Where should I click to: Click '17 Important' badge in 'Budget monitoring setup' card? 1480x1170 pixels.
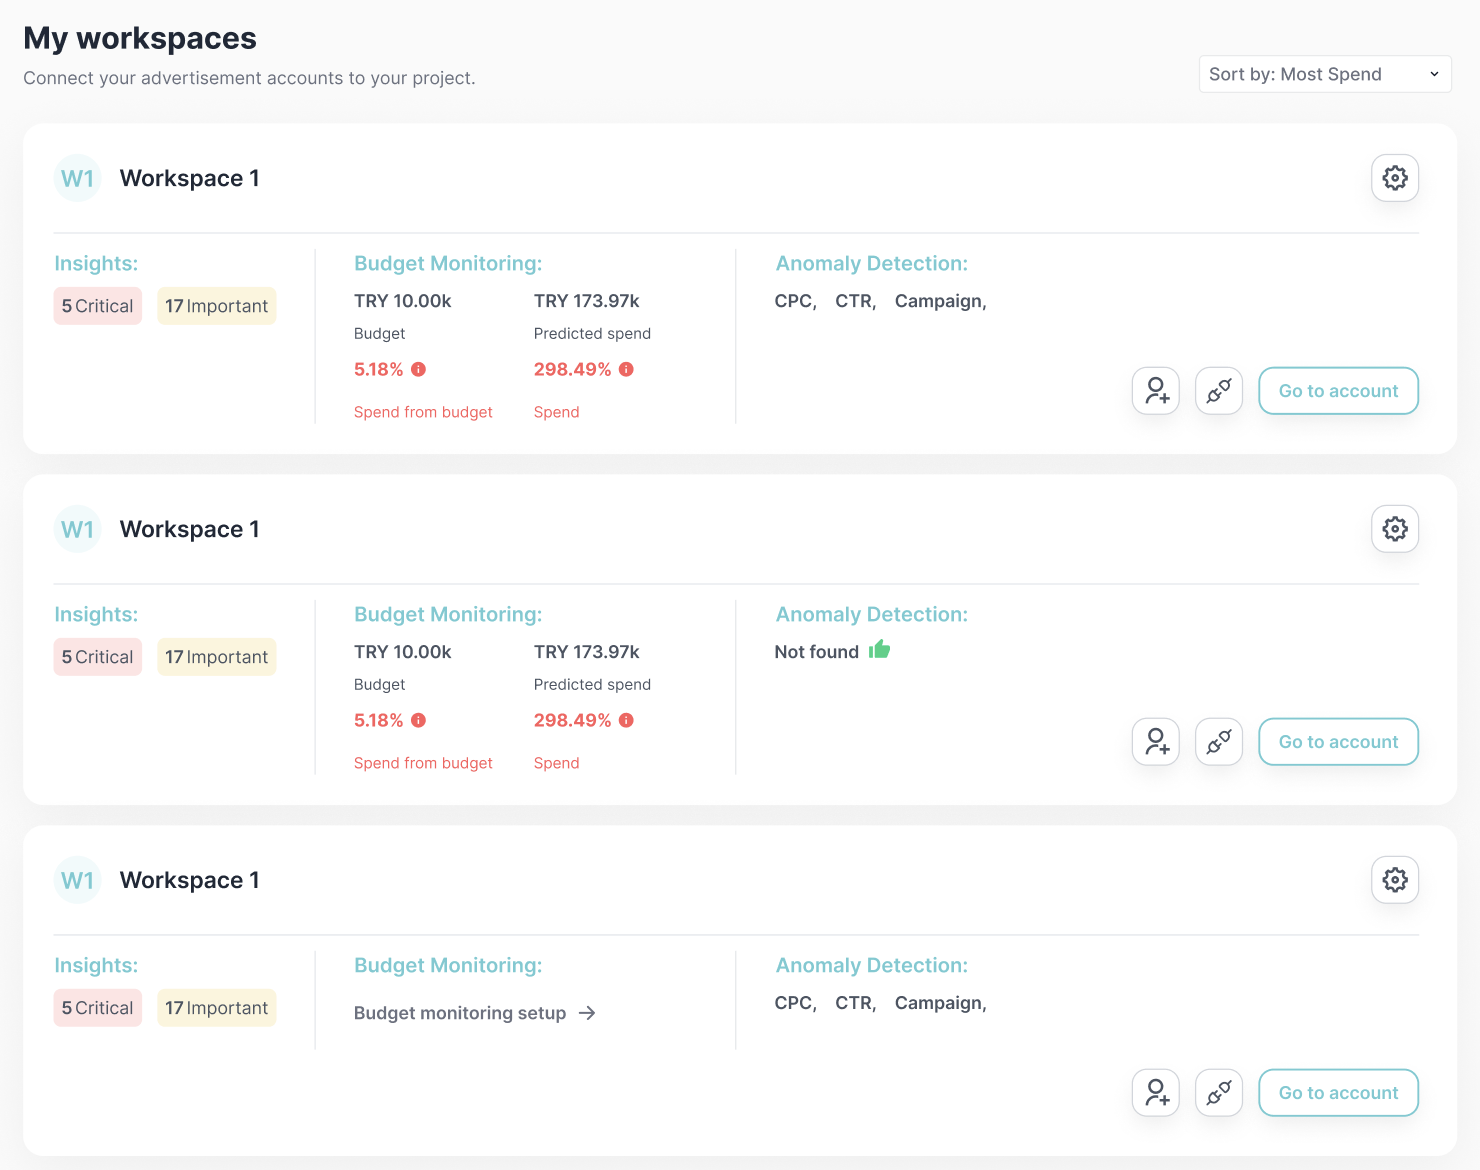[217, 1008]
